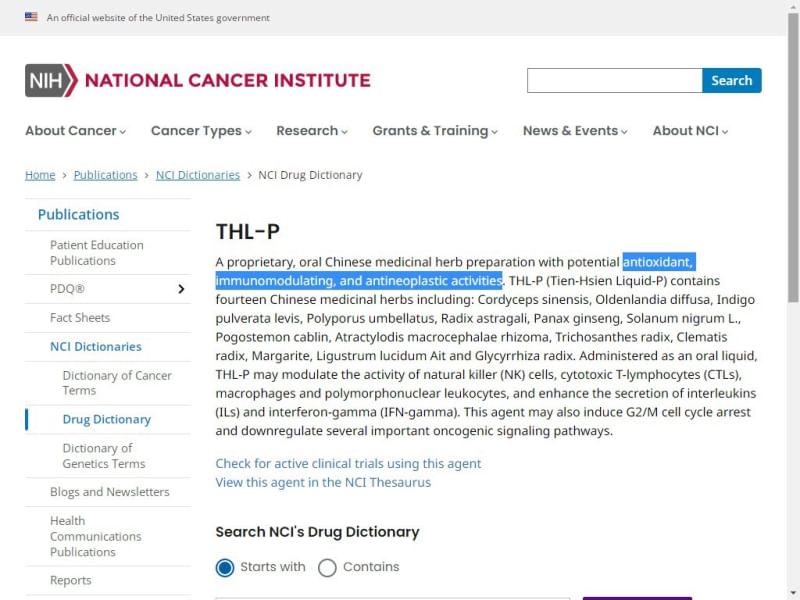Expand the Research navigation menu
Viewport: 800px width, 600px height.
point(312,131)
